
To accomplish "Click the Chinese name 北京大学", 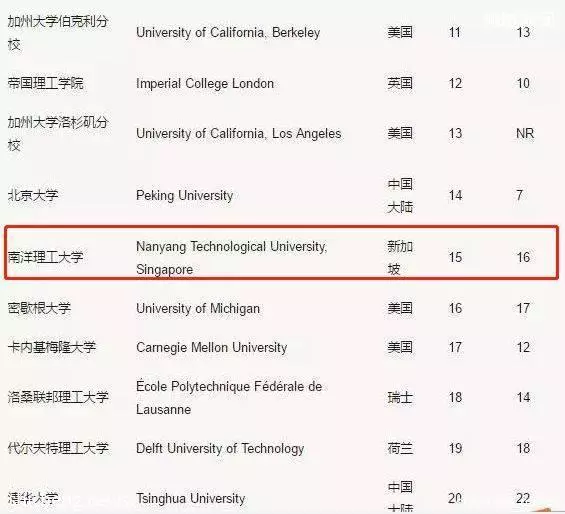I will click(x=33, y=195).
